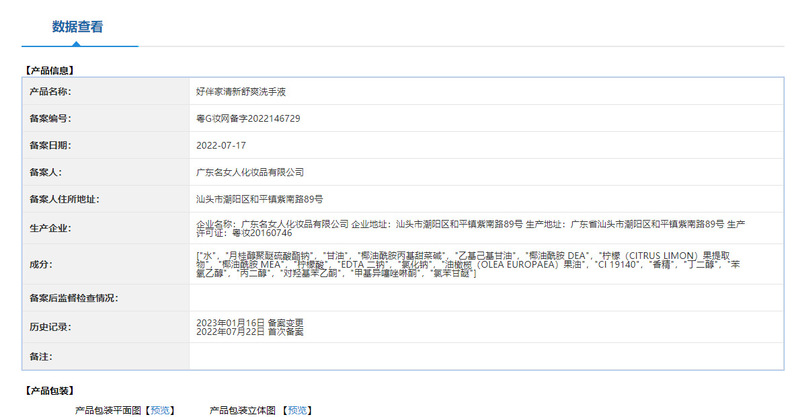The image size is (800, 417).
Task: Click the 备案人住所地址 label
Action: click(64, 199)
